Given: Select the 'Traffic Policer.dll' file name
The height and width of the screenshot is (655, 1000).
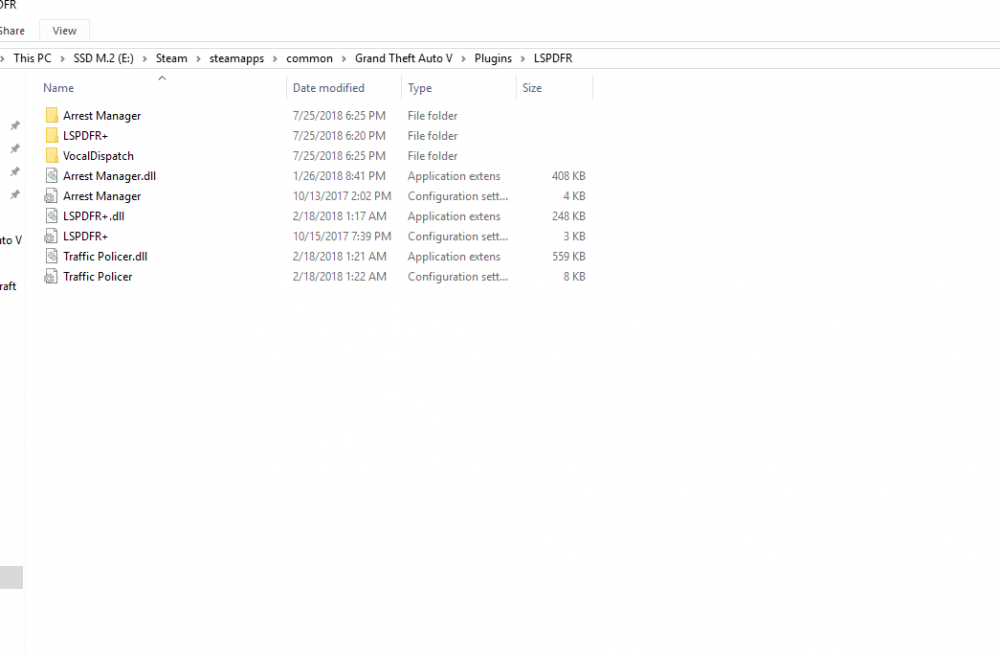Looking at the screenshot, I should click(x=105, y=256).
